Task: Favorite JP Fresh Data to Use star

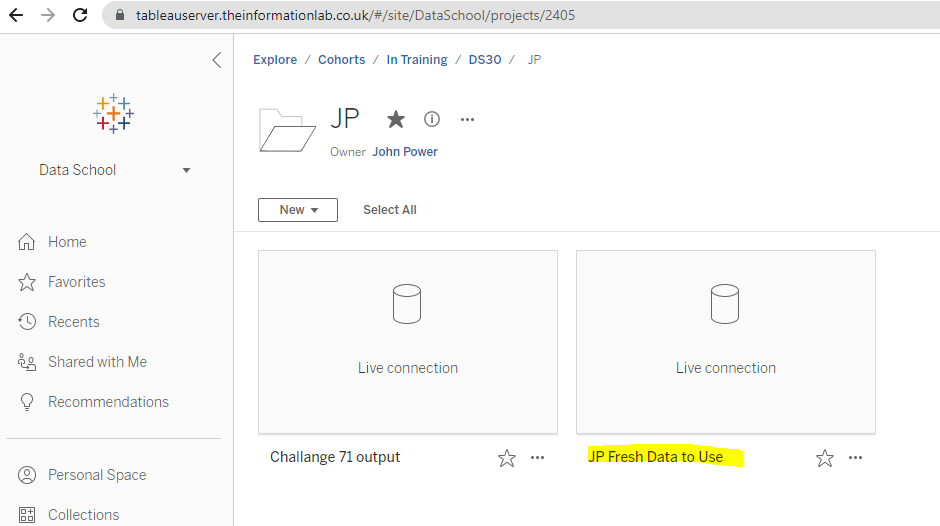Action: 825,458
